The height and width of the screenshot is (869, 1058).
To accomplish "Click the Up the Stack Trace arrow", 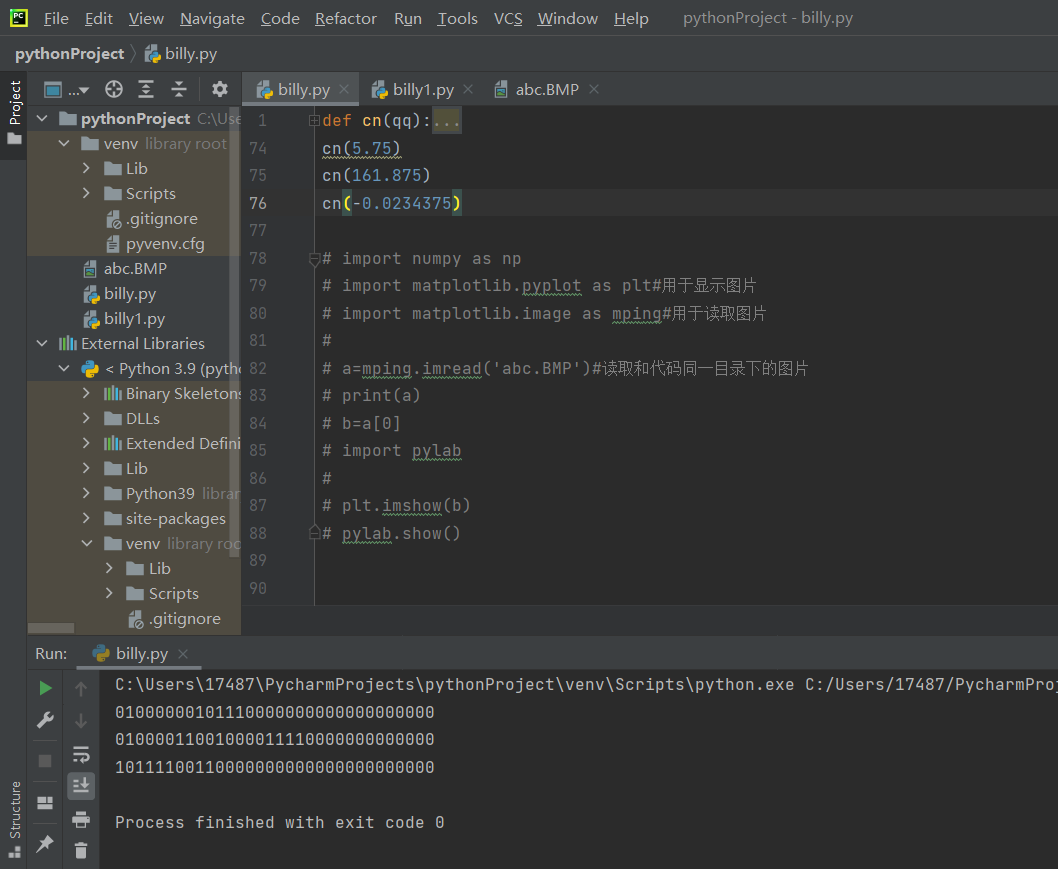I will 81,689.
